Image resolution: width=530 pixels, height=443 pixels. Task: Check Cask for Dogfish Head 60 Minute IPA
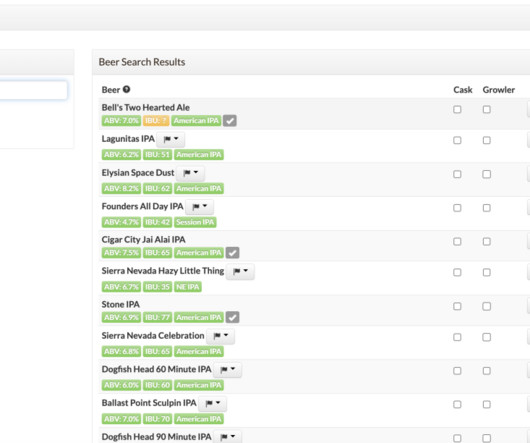457,371
